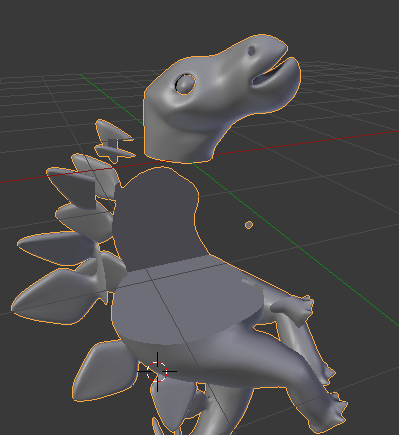Click the 3D cursor crosshair

pyautogui.click(x=157, y=371)
